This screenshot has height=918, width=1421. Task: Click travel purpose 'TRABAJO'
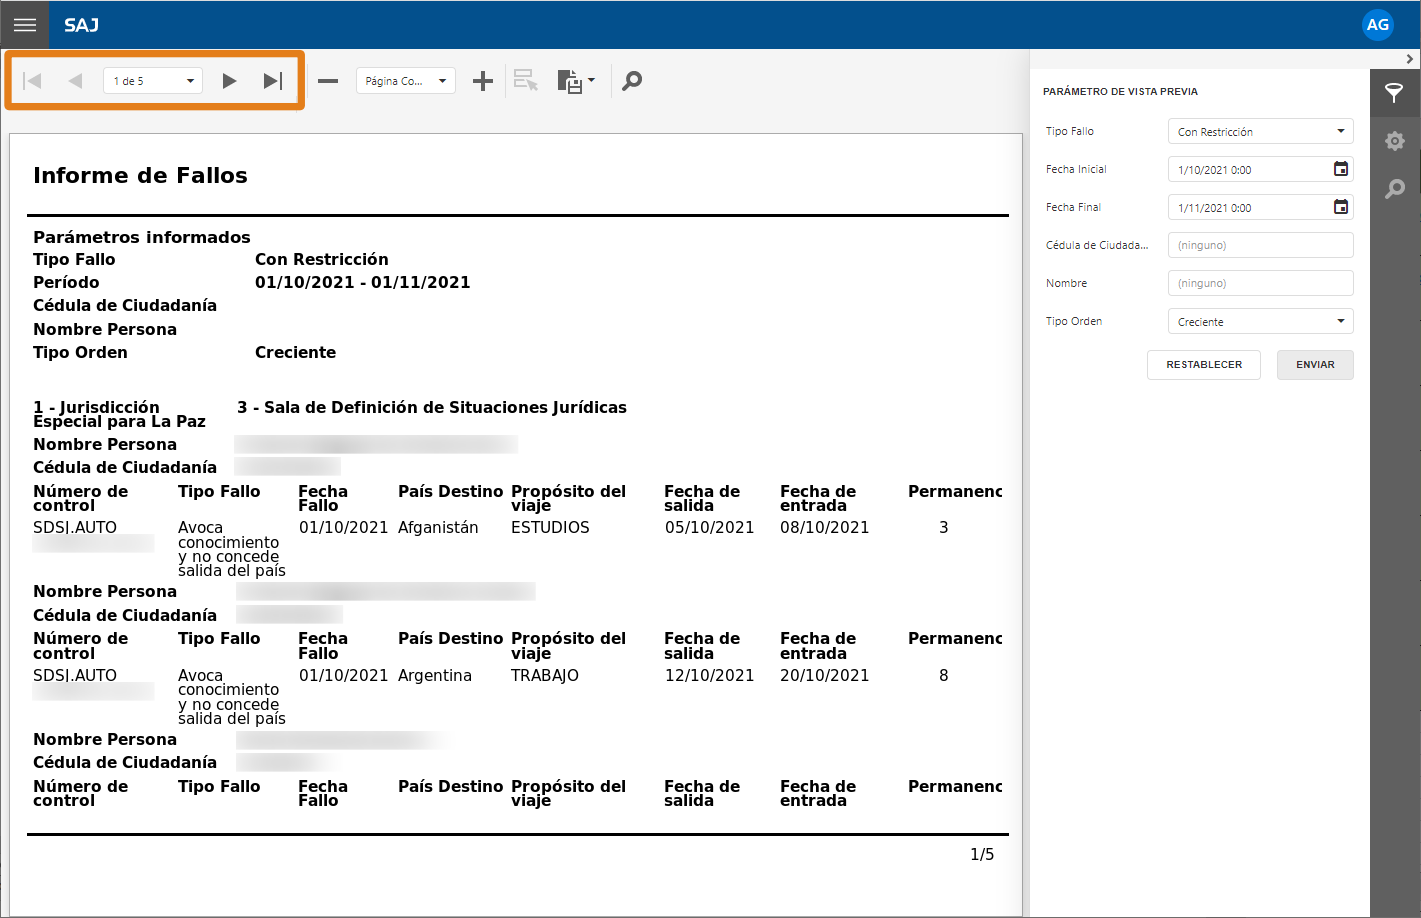(x=545, y=675)
